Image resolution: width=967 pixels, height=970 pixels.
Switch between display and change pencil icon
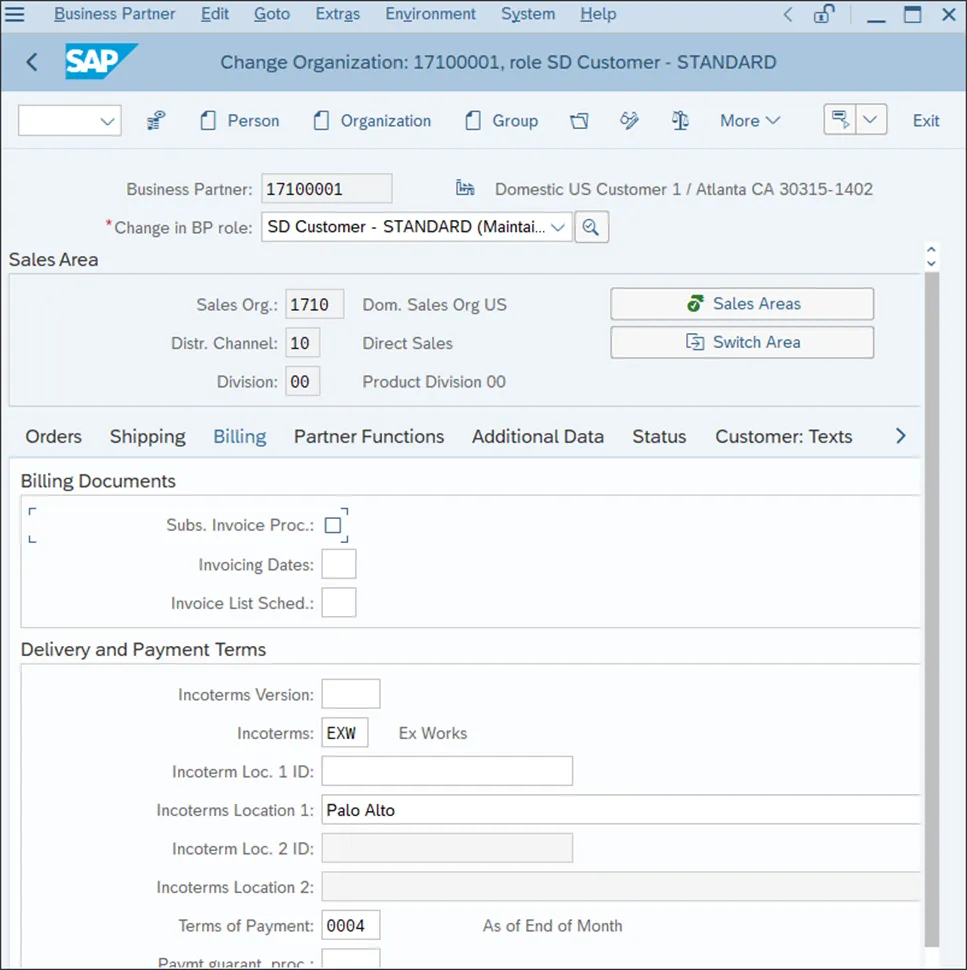pyautogui.click(x=629, y=120)
